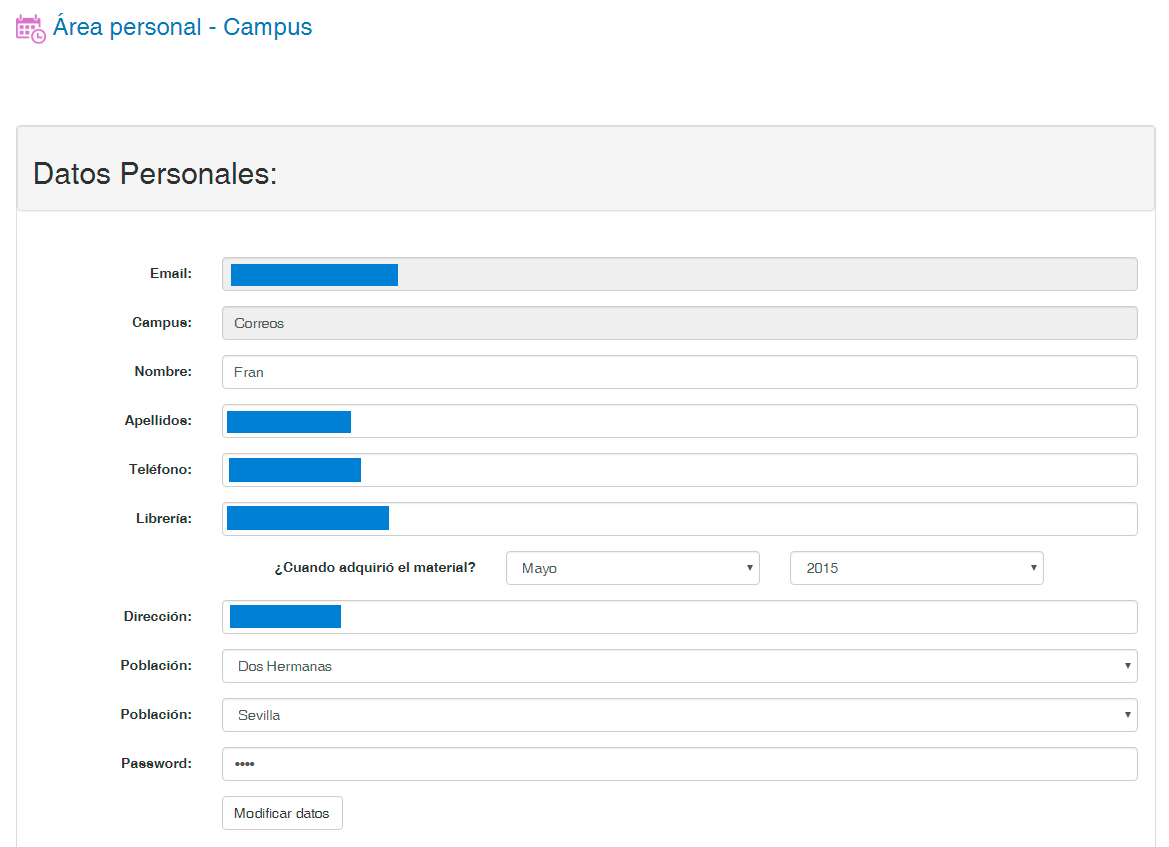
Task: Expand the Población dropdown showing Dos Hermanas
Action: (679, 666)
